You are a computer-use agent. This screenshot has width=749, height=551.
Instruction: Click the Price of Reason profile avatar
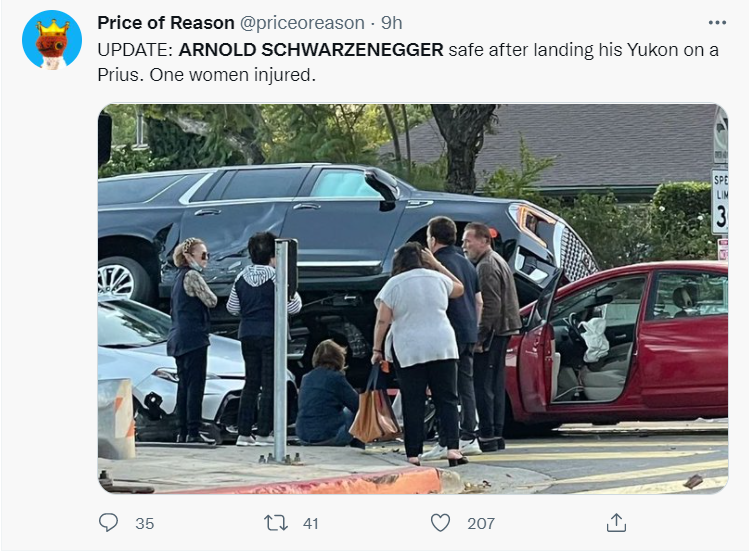pos(51,40)
